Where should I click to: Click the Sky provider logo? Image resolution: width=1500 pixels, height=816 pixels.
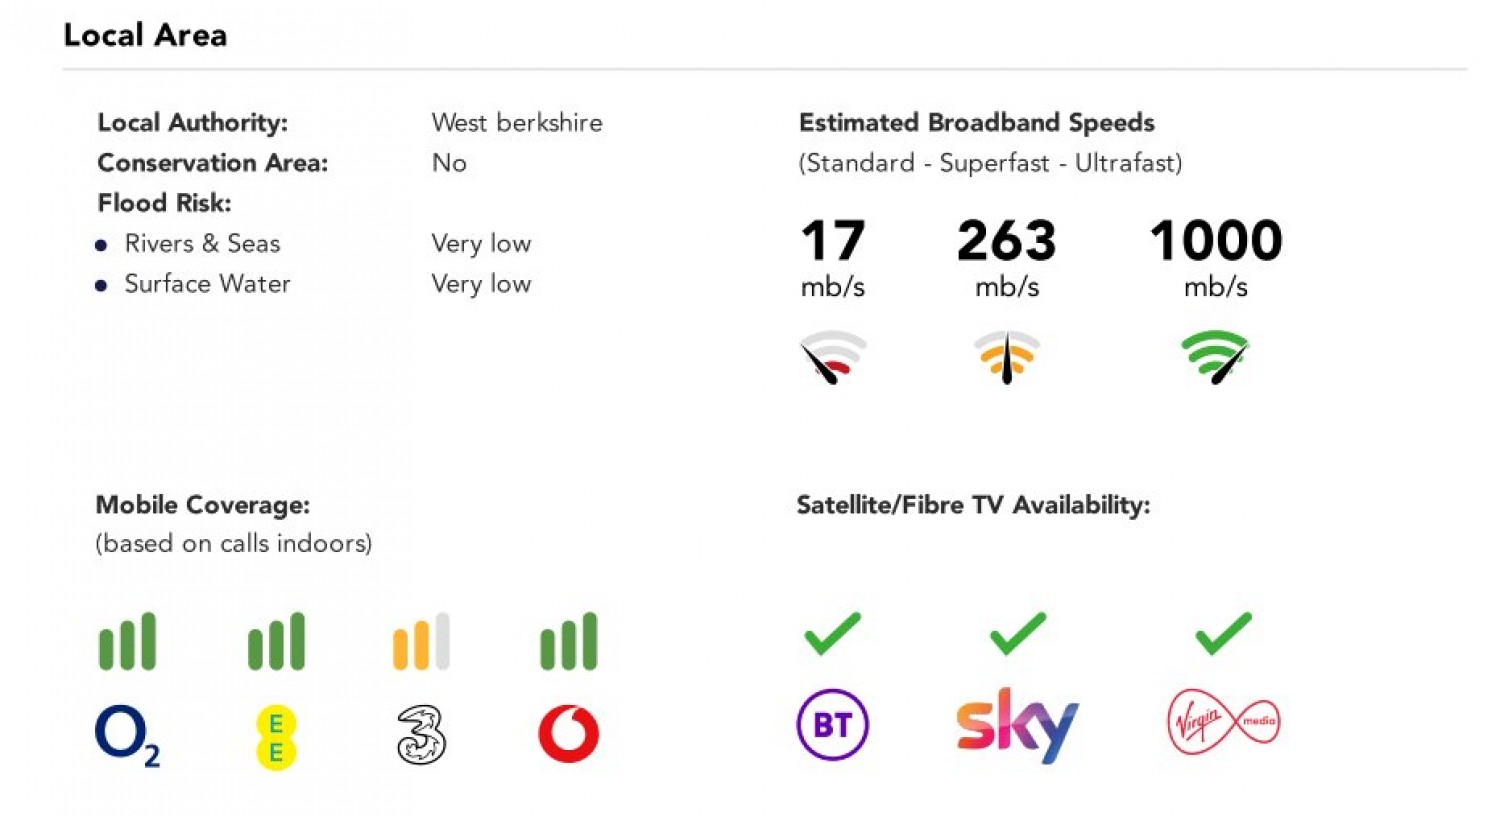click(1017, 725)
